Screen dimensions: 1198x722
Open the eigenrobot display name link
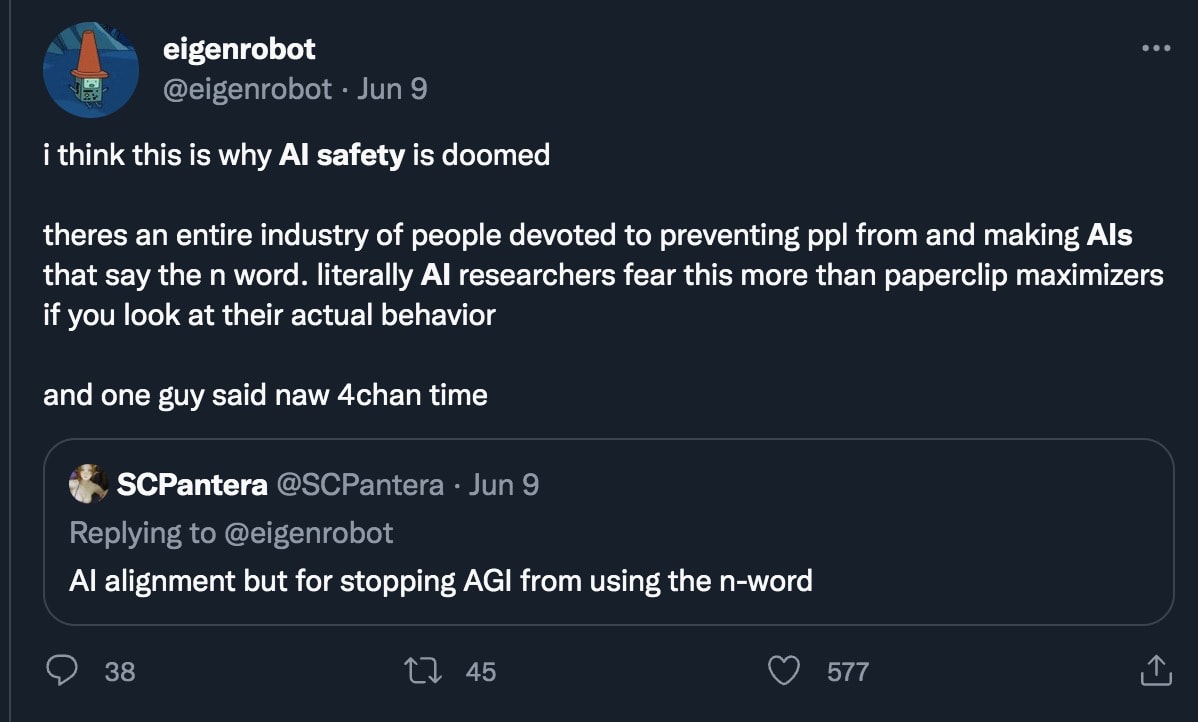point(238,48)
